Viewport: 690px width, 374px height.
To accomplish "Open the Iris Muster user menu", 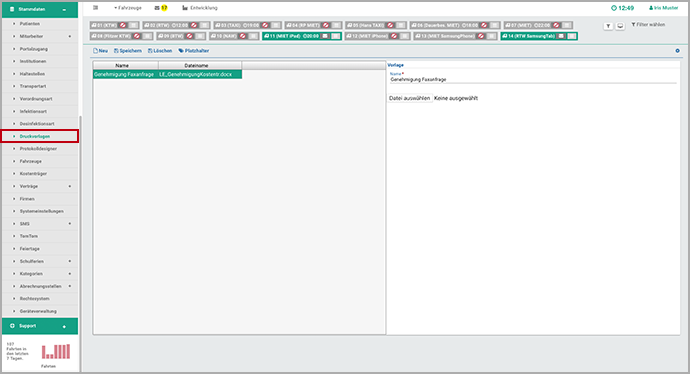I will pyautogui.click(x=664, y=8).
